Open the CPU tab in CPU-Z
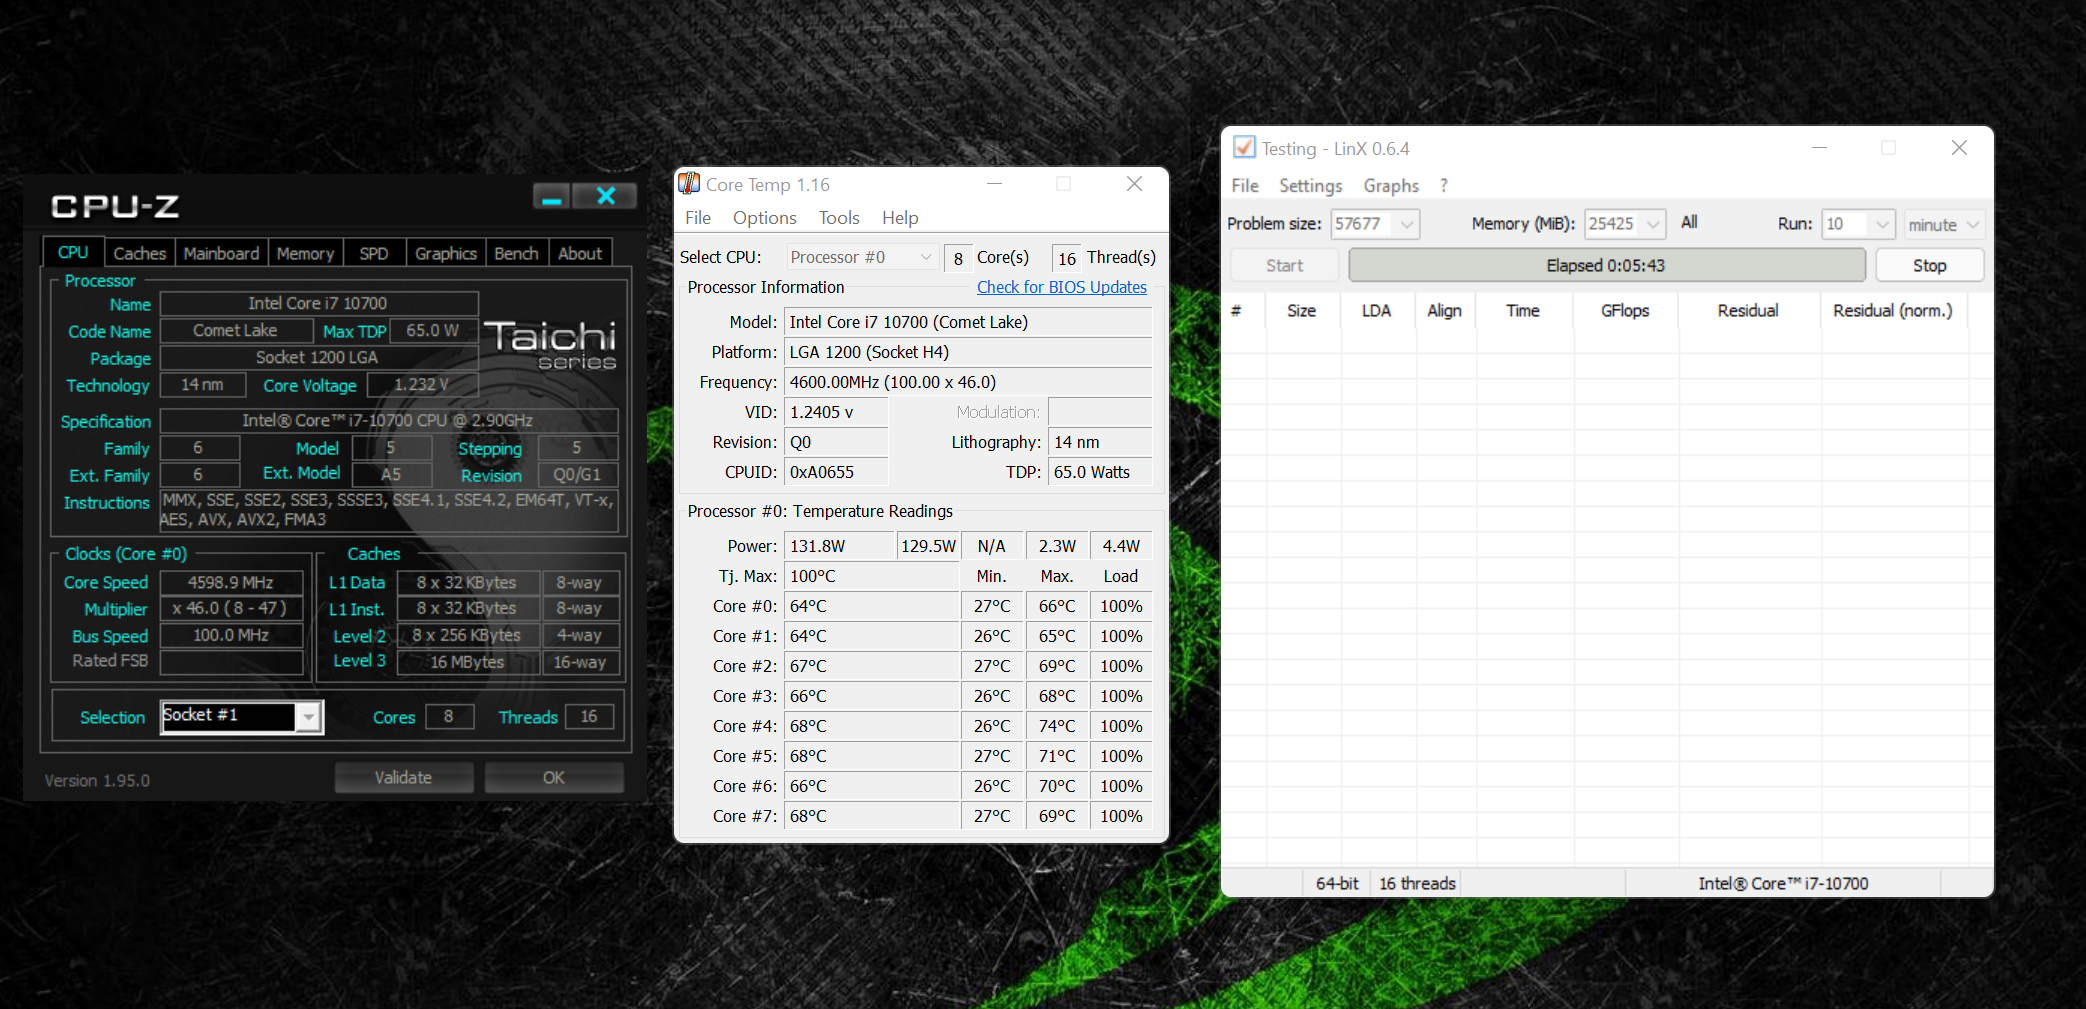 point(73,253)
